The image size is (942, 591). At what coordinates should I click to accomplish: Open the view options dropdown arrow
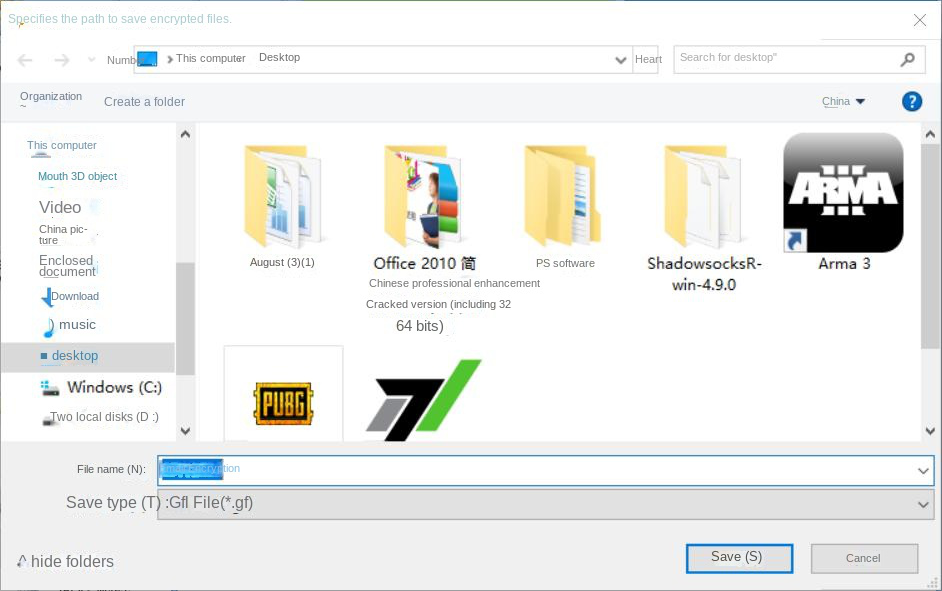click(x=860, y=102)
